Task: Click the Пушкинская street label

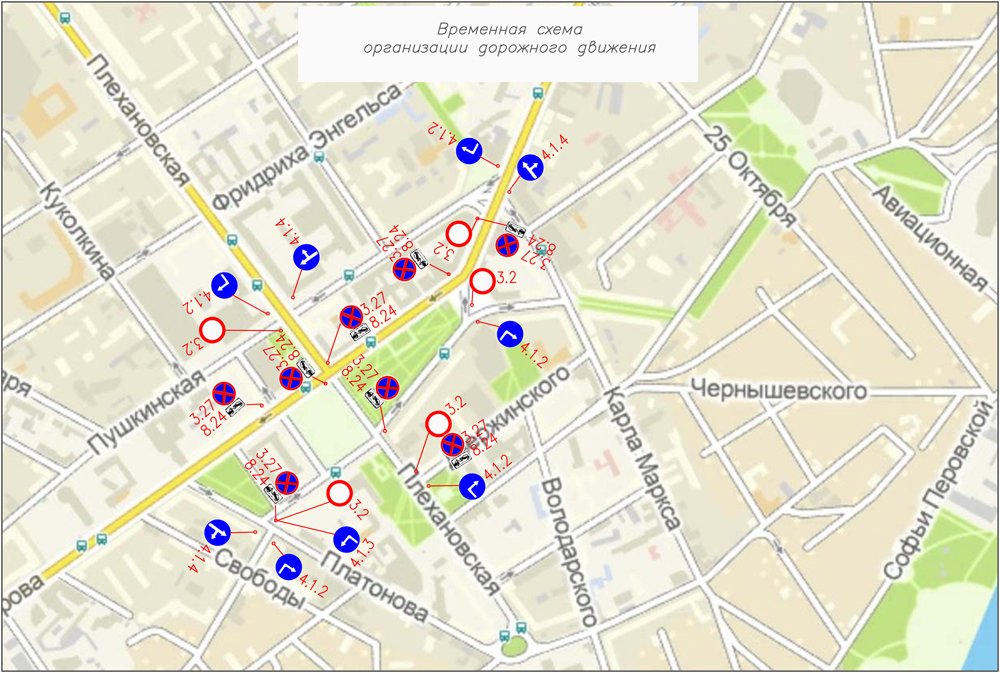Action: [139, 410]
